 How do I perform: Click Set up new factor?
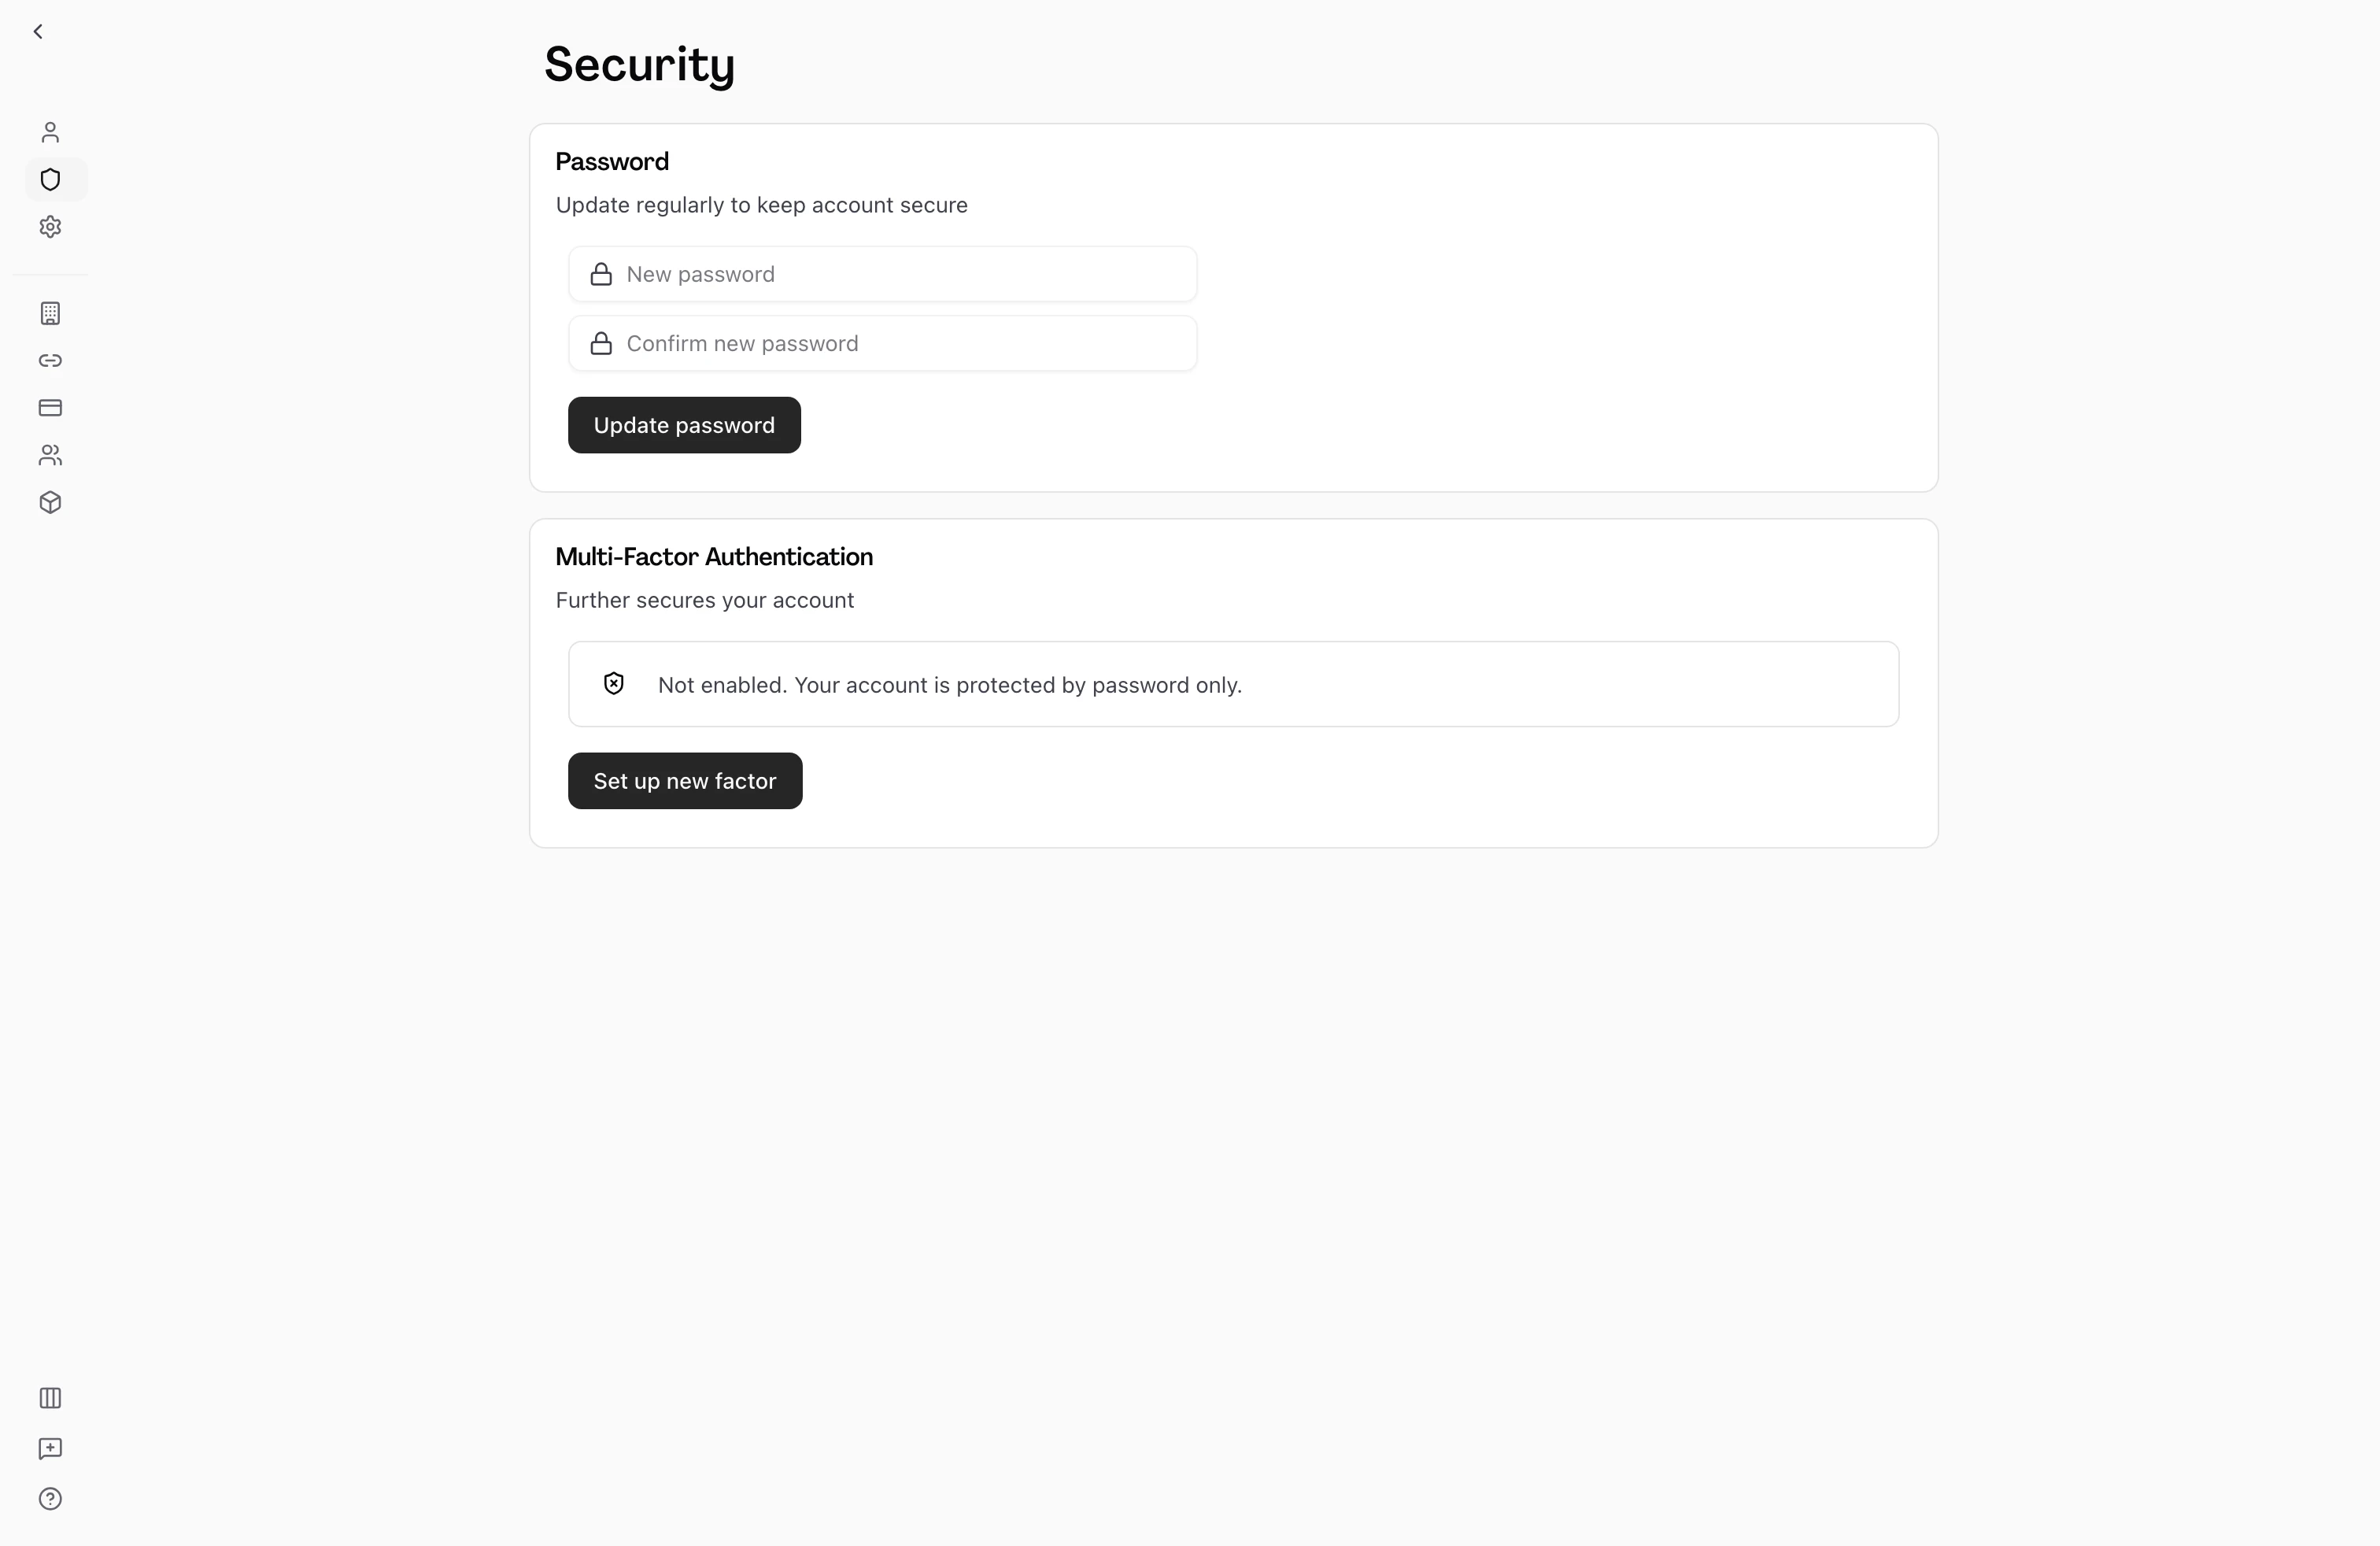(x=684, y=780)
